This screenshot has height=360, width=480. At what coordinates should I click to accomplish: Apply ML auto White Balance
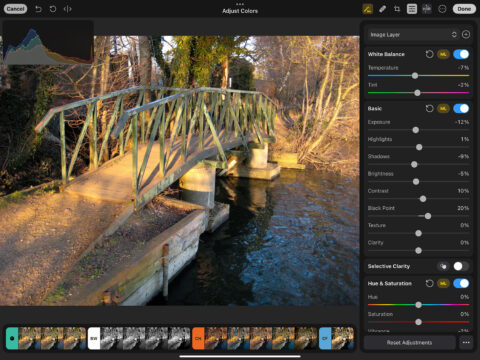tap(443, 54)
